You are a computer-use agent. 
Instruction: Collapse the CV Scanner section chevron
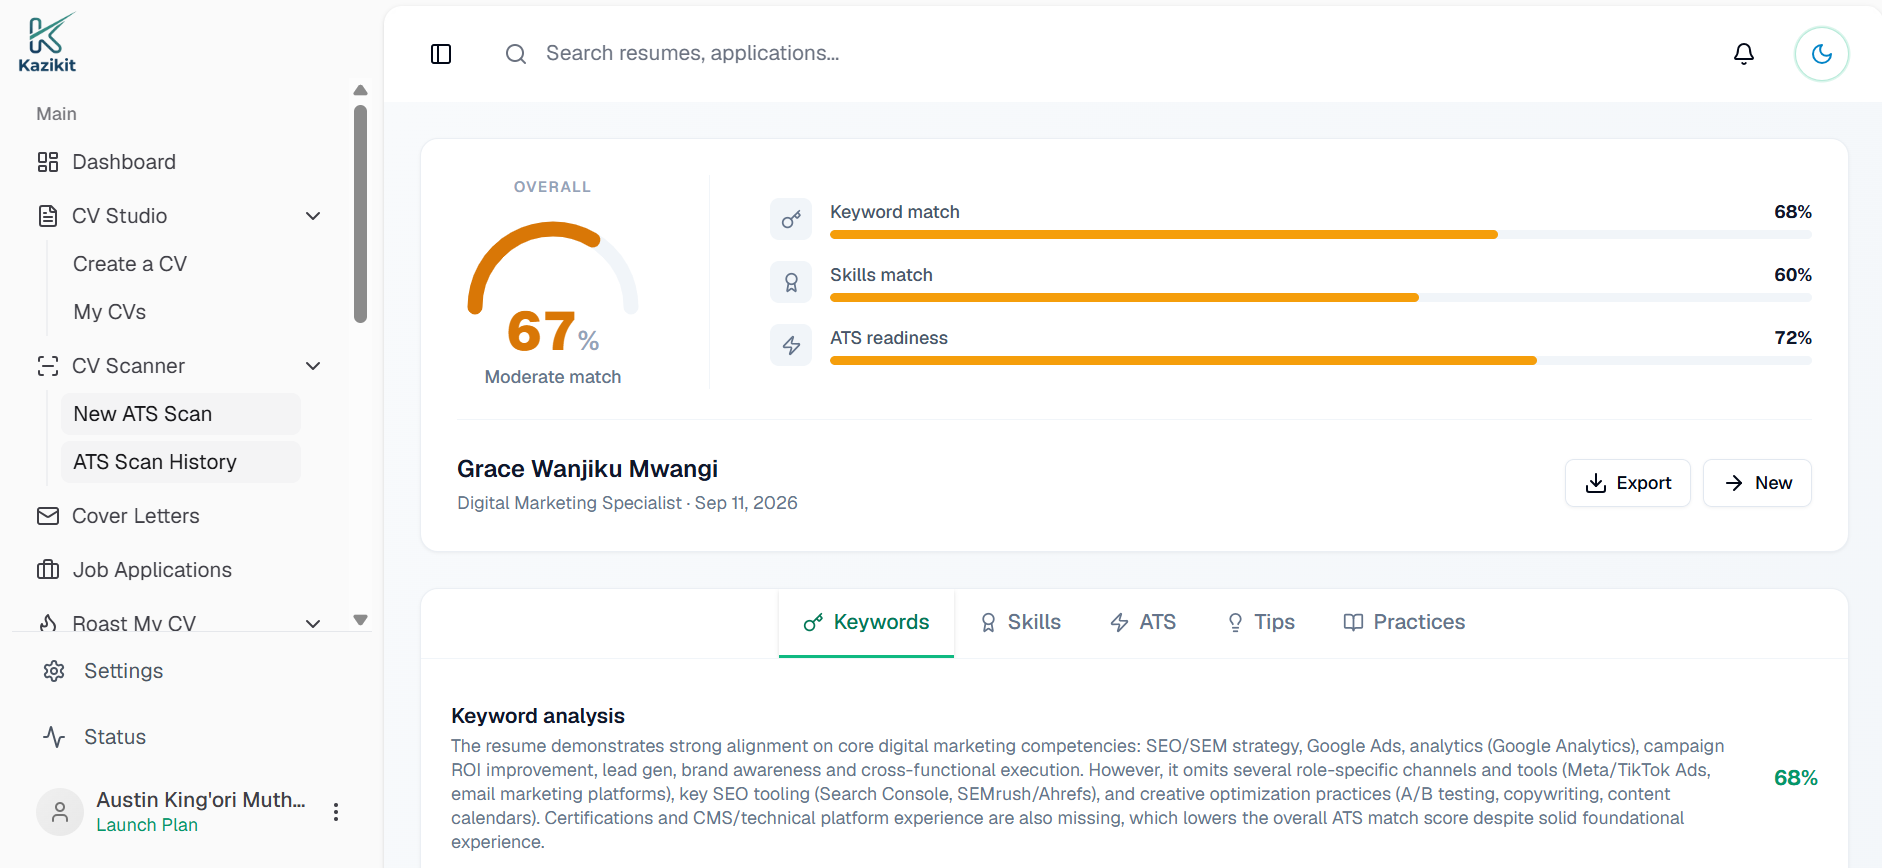tap(313, 366)
